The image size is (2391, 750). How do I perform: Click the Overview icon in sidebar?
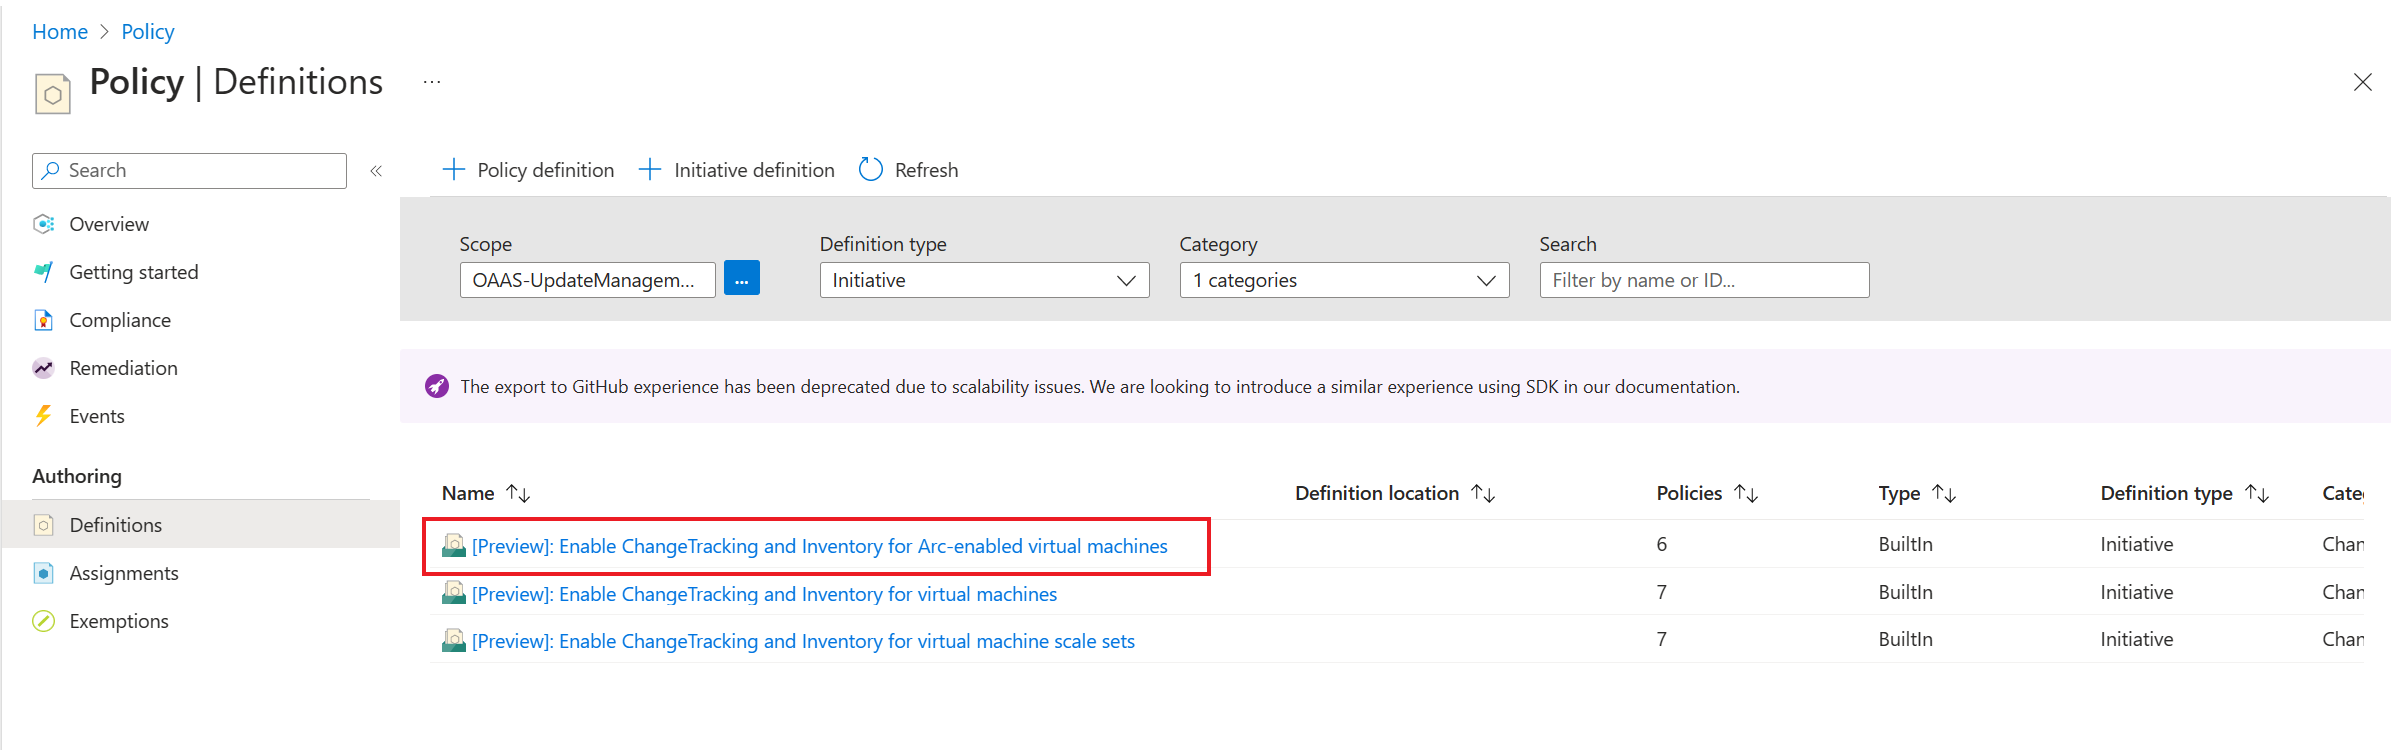click(44, 224)
